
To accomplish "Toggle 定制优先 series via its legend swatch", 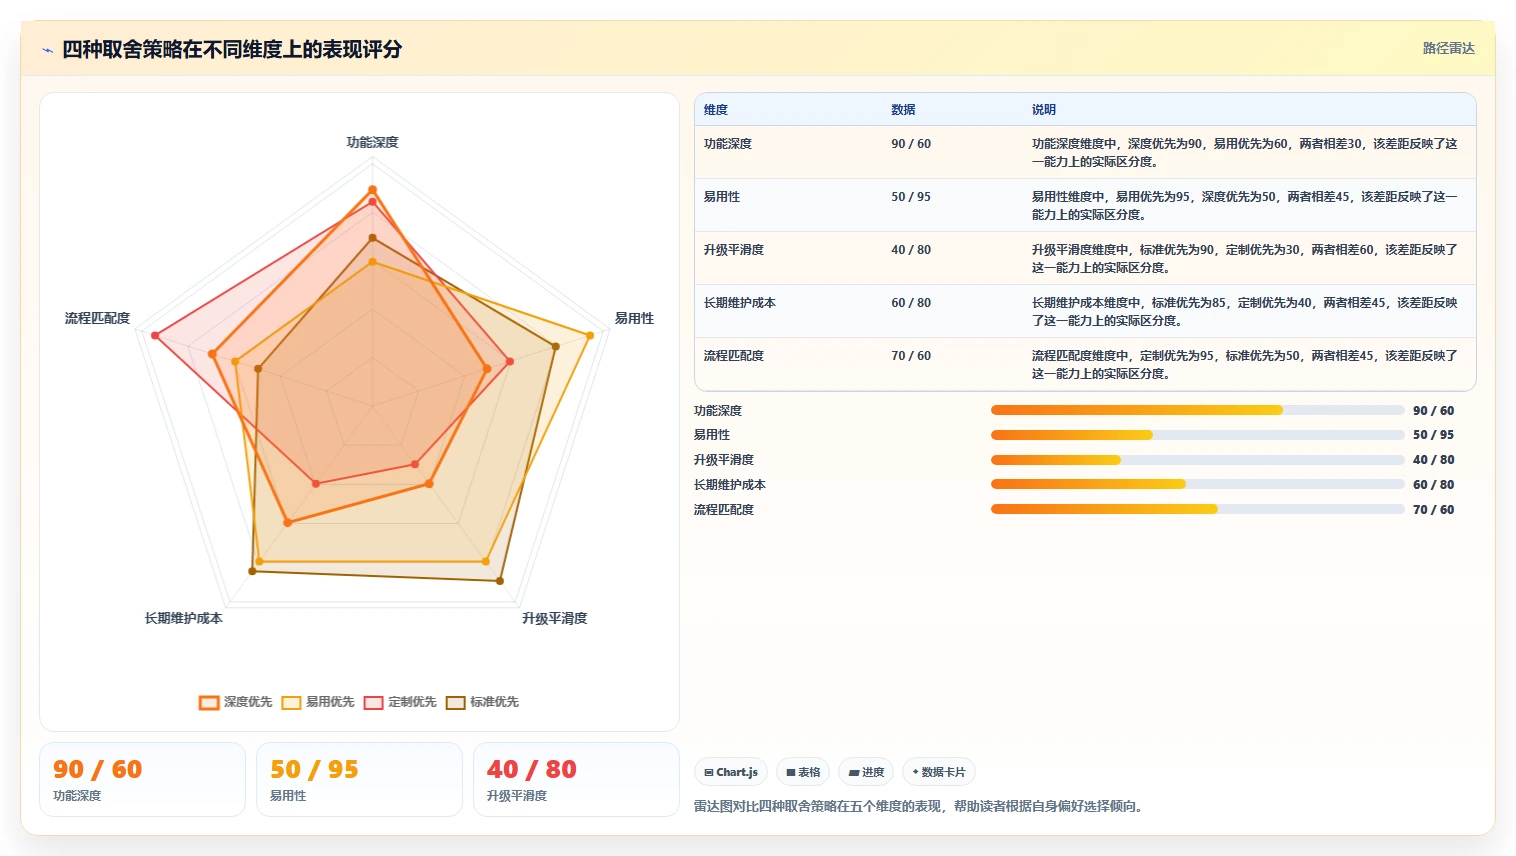I will point(374,703).
